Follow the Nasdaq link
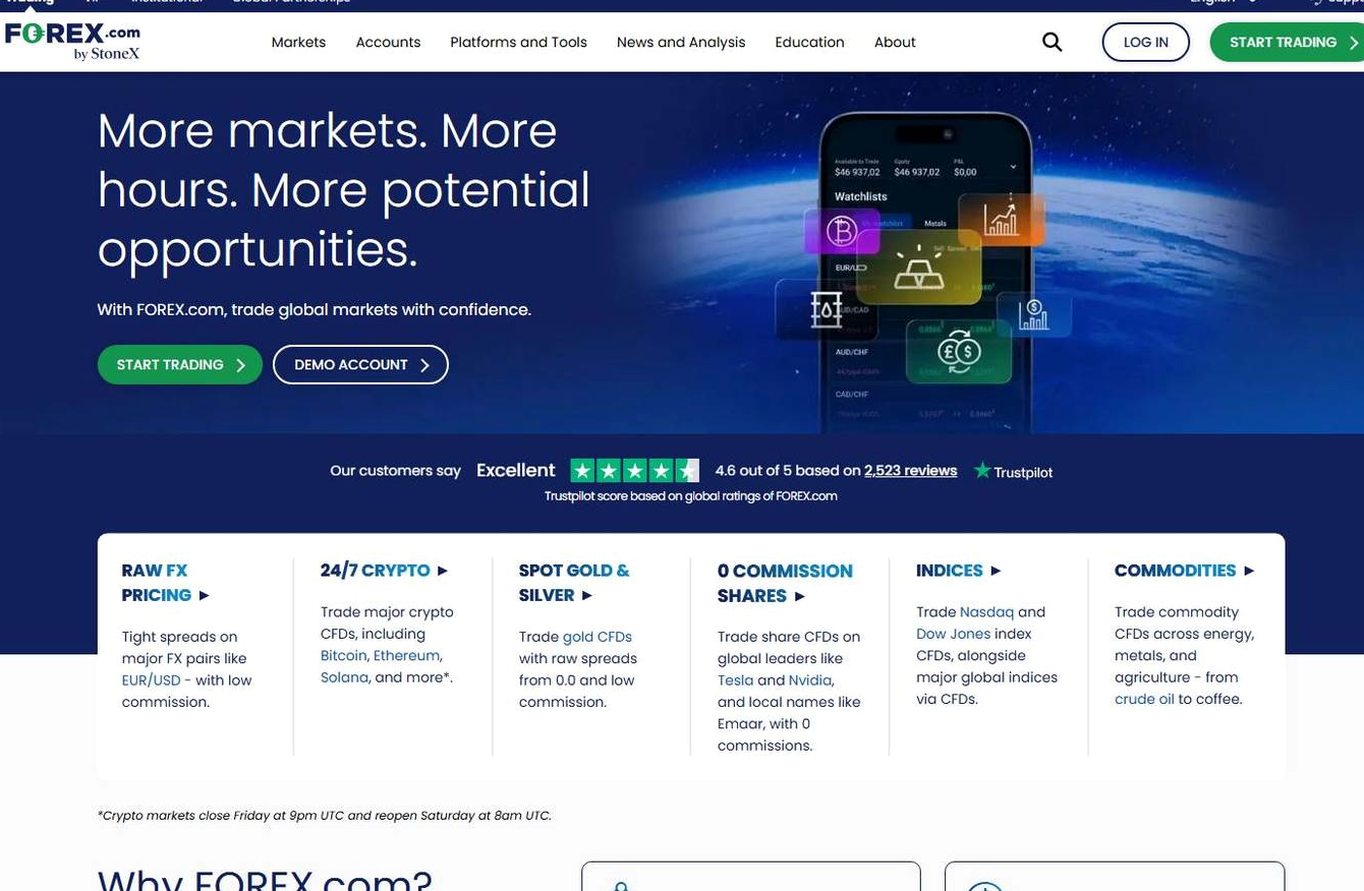This screenshot has width=1364, height=891. (987, 612)
